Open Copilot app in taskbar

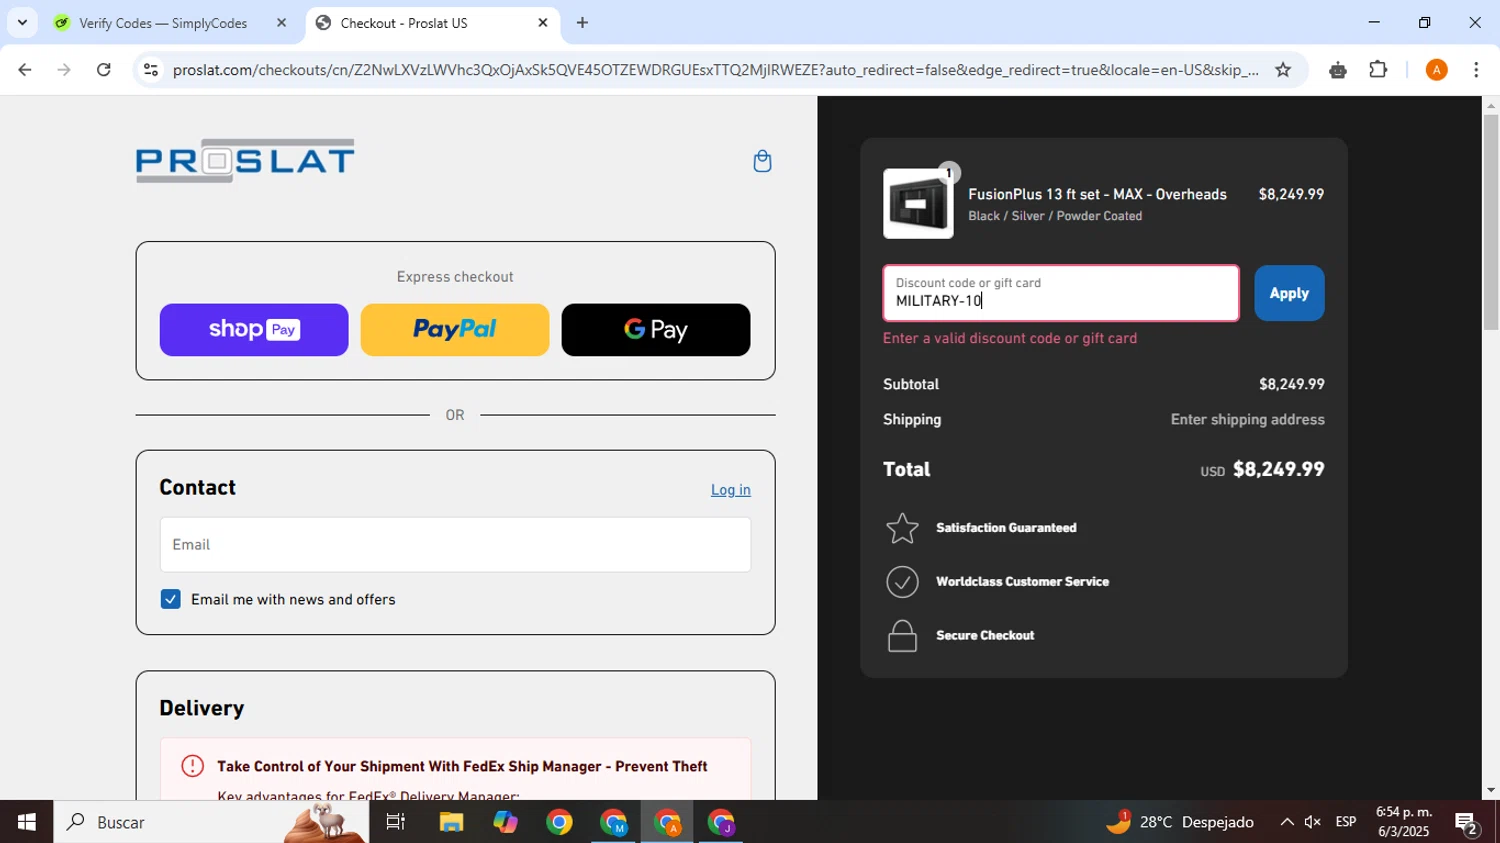click(505, 822)
